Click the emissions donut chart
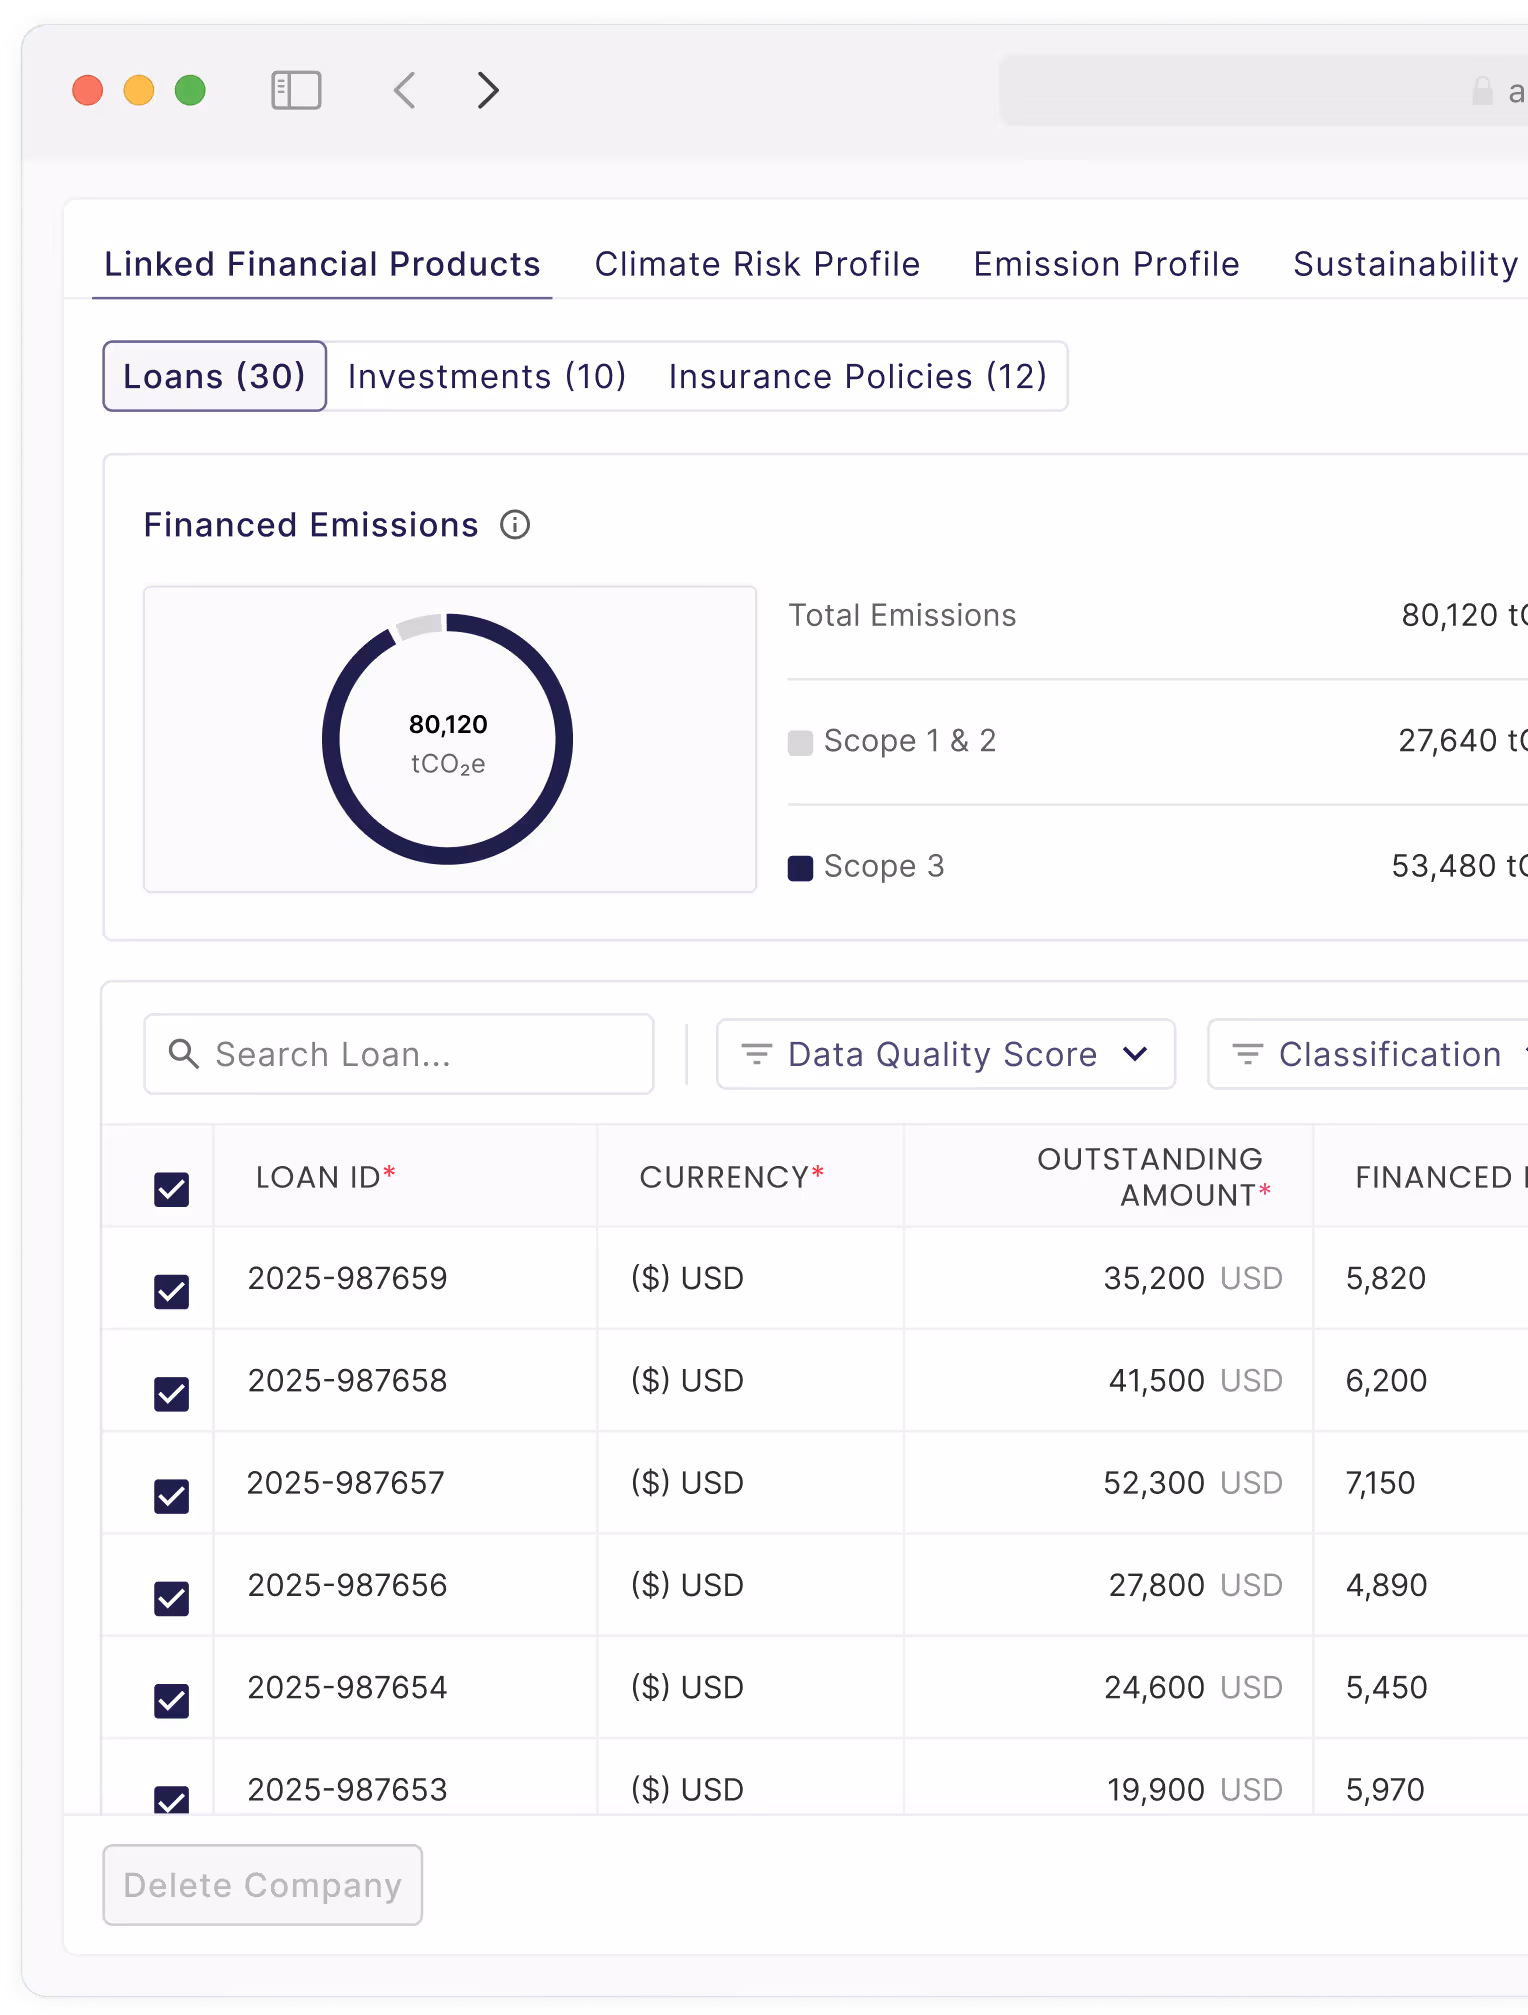 (447, 739)
